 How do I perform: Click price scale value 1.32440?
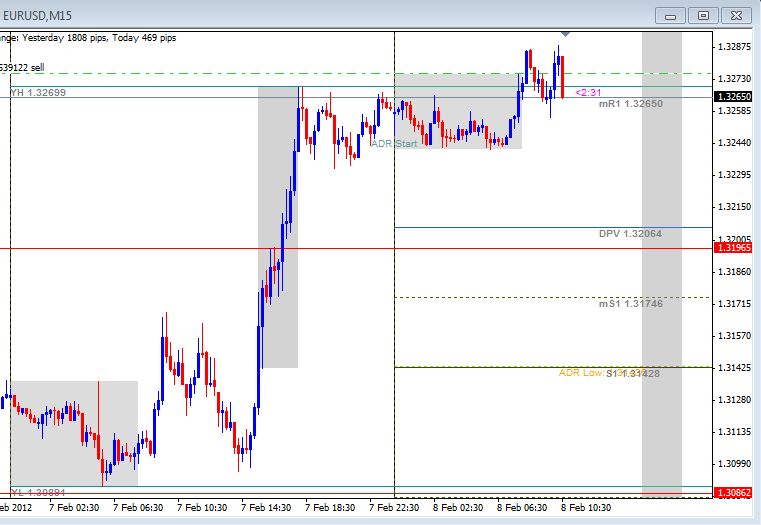(x=734, y=143)
